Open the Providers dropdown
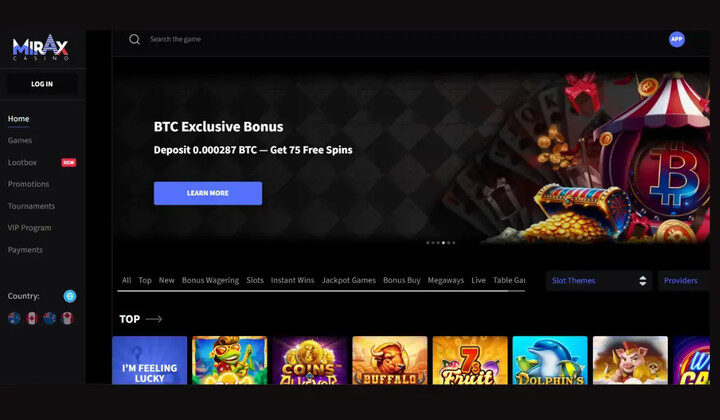The height and width of the screenshot is (420, 720). pyautogui.click(x=684, y=280)
